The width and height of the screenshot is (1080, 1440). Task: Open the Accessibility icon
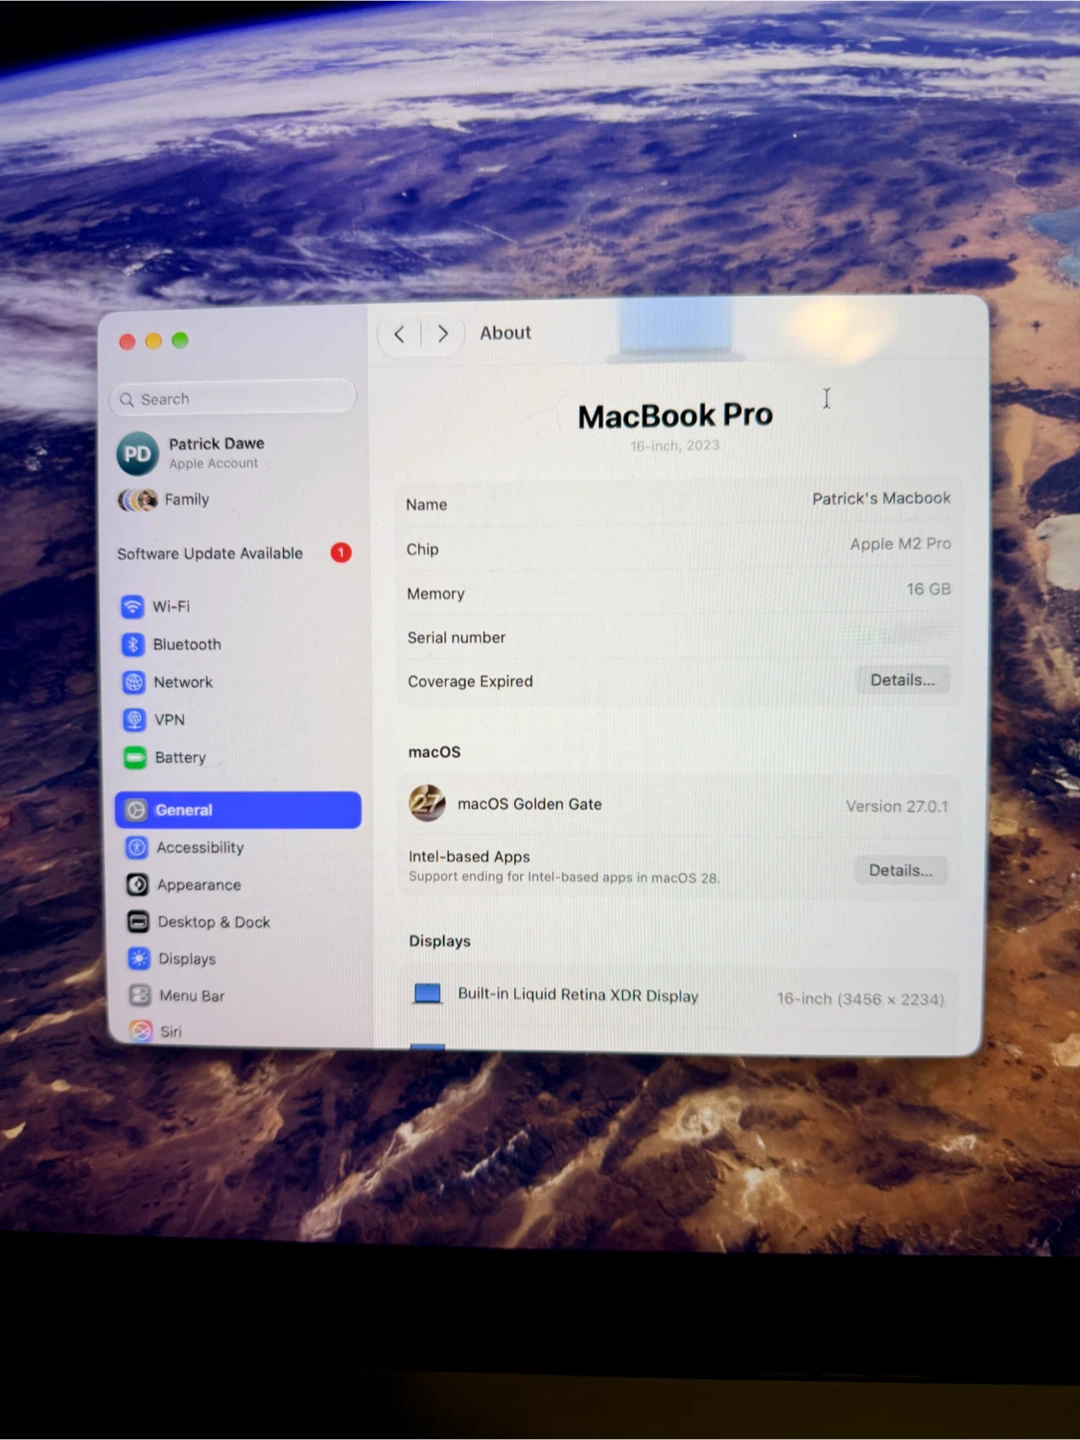coord(137,847)
